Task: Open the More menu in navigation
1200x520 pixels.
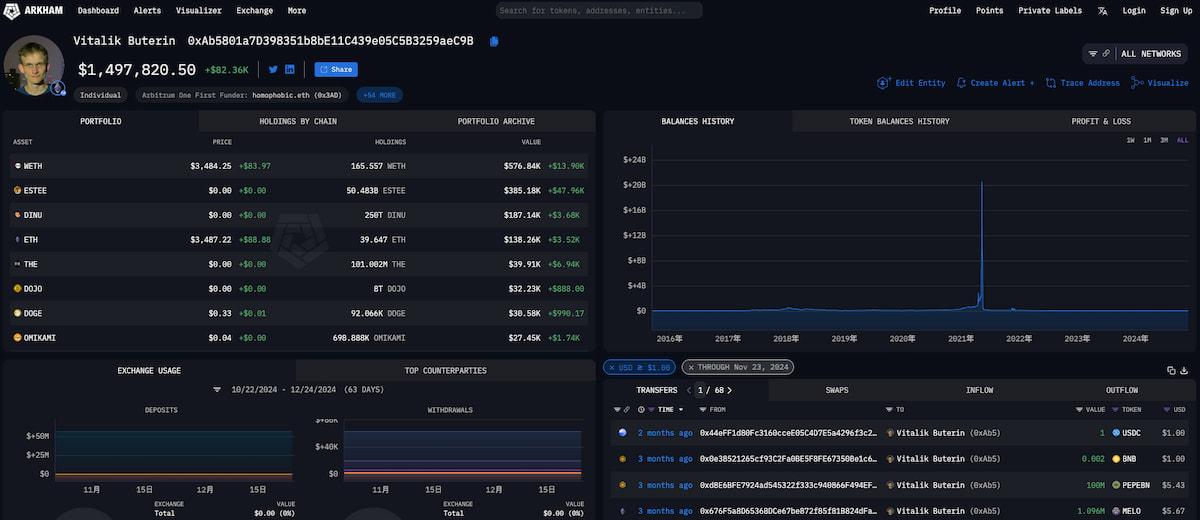Action: (x=297, y=11)
